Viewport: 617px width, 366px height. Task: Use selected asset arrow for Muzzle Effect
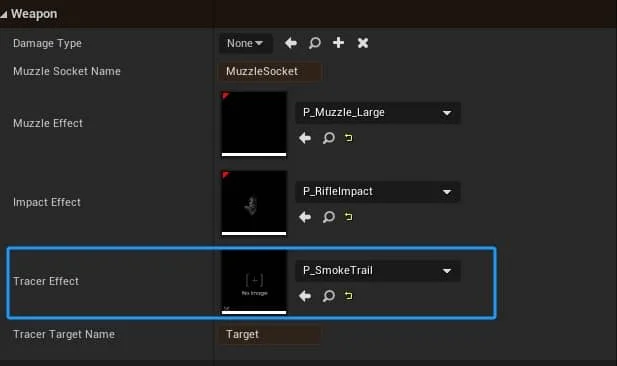point(305,138)
